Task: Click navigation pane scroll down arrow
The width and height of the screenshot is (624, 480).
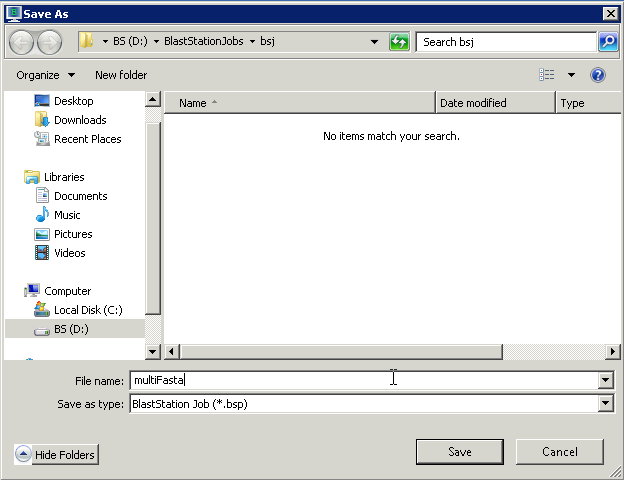Action: (x=153, y=351)
